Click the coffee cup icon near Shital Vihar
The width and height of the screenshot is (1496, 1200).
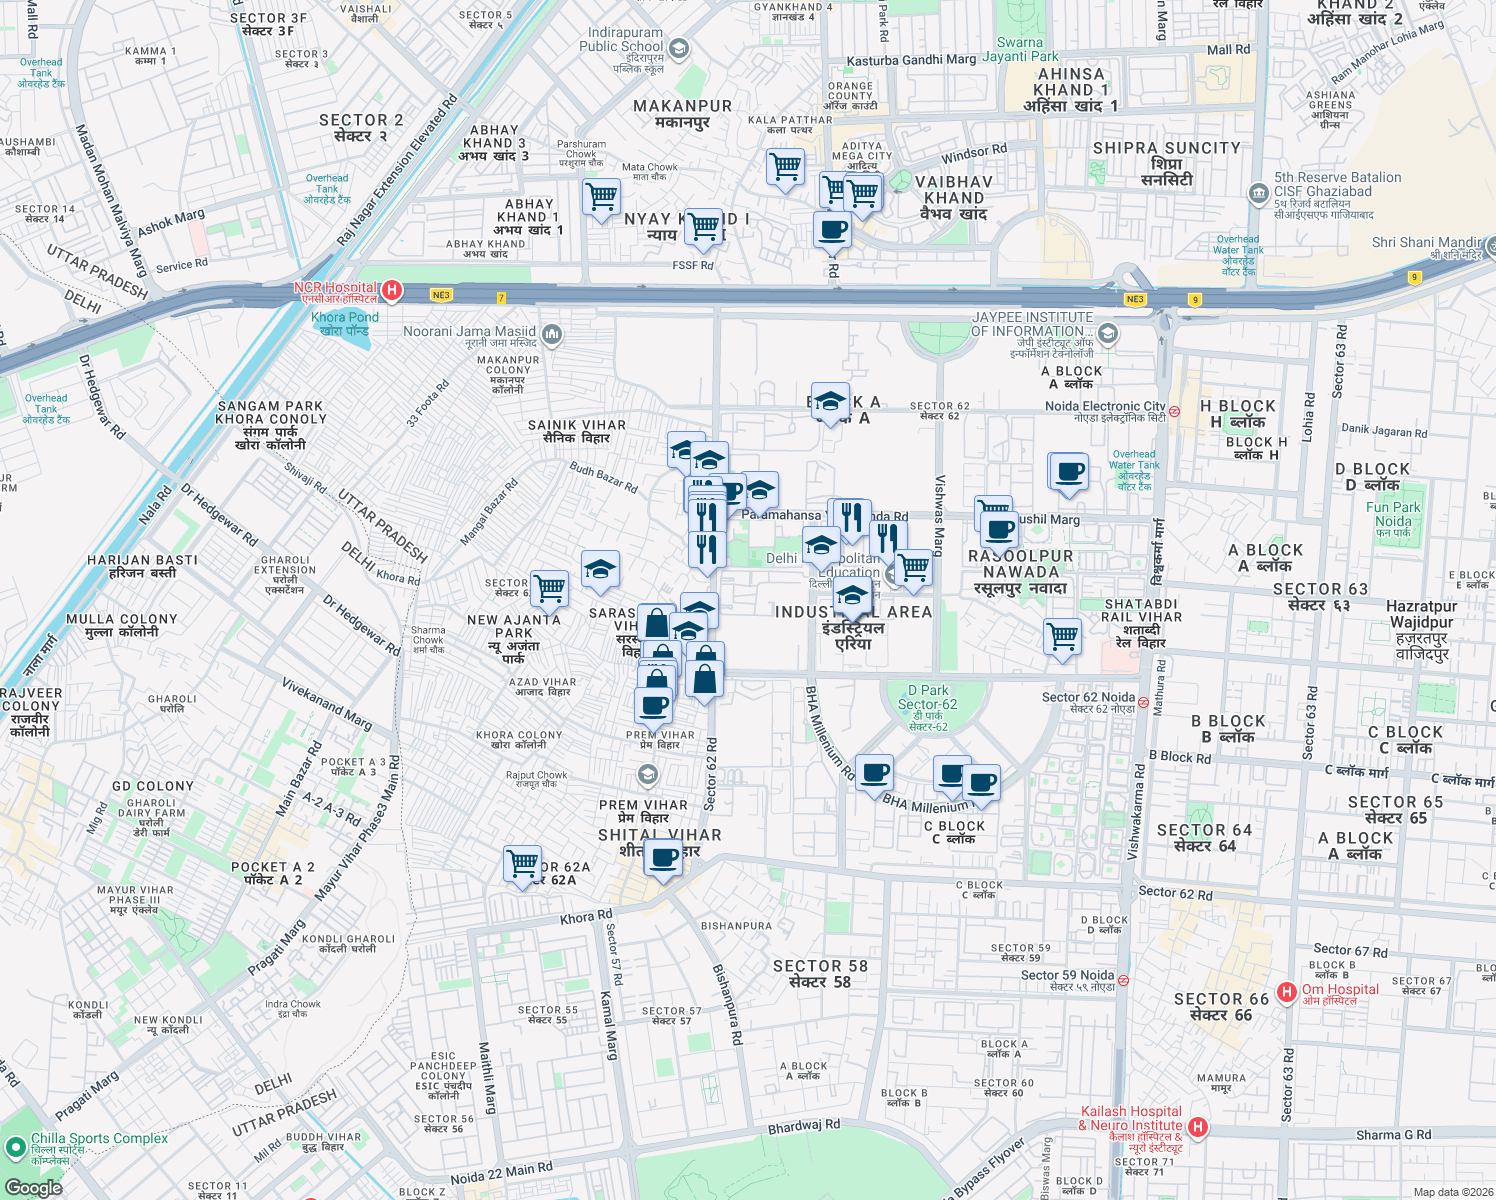point(662,855)
